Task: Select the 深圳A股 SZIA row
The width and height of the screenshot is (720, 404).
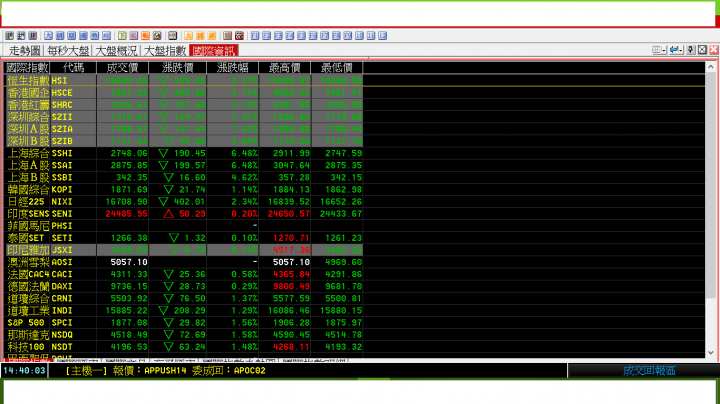Action: point(184,129)
